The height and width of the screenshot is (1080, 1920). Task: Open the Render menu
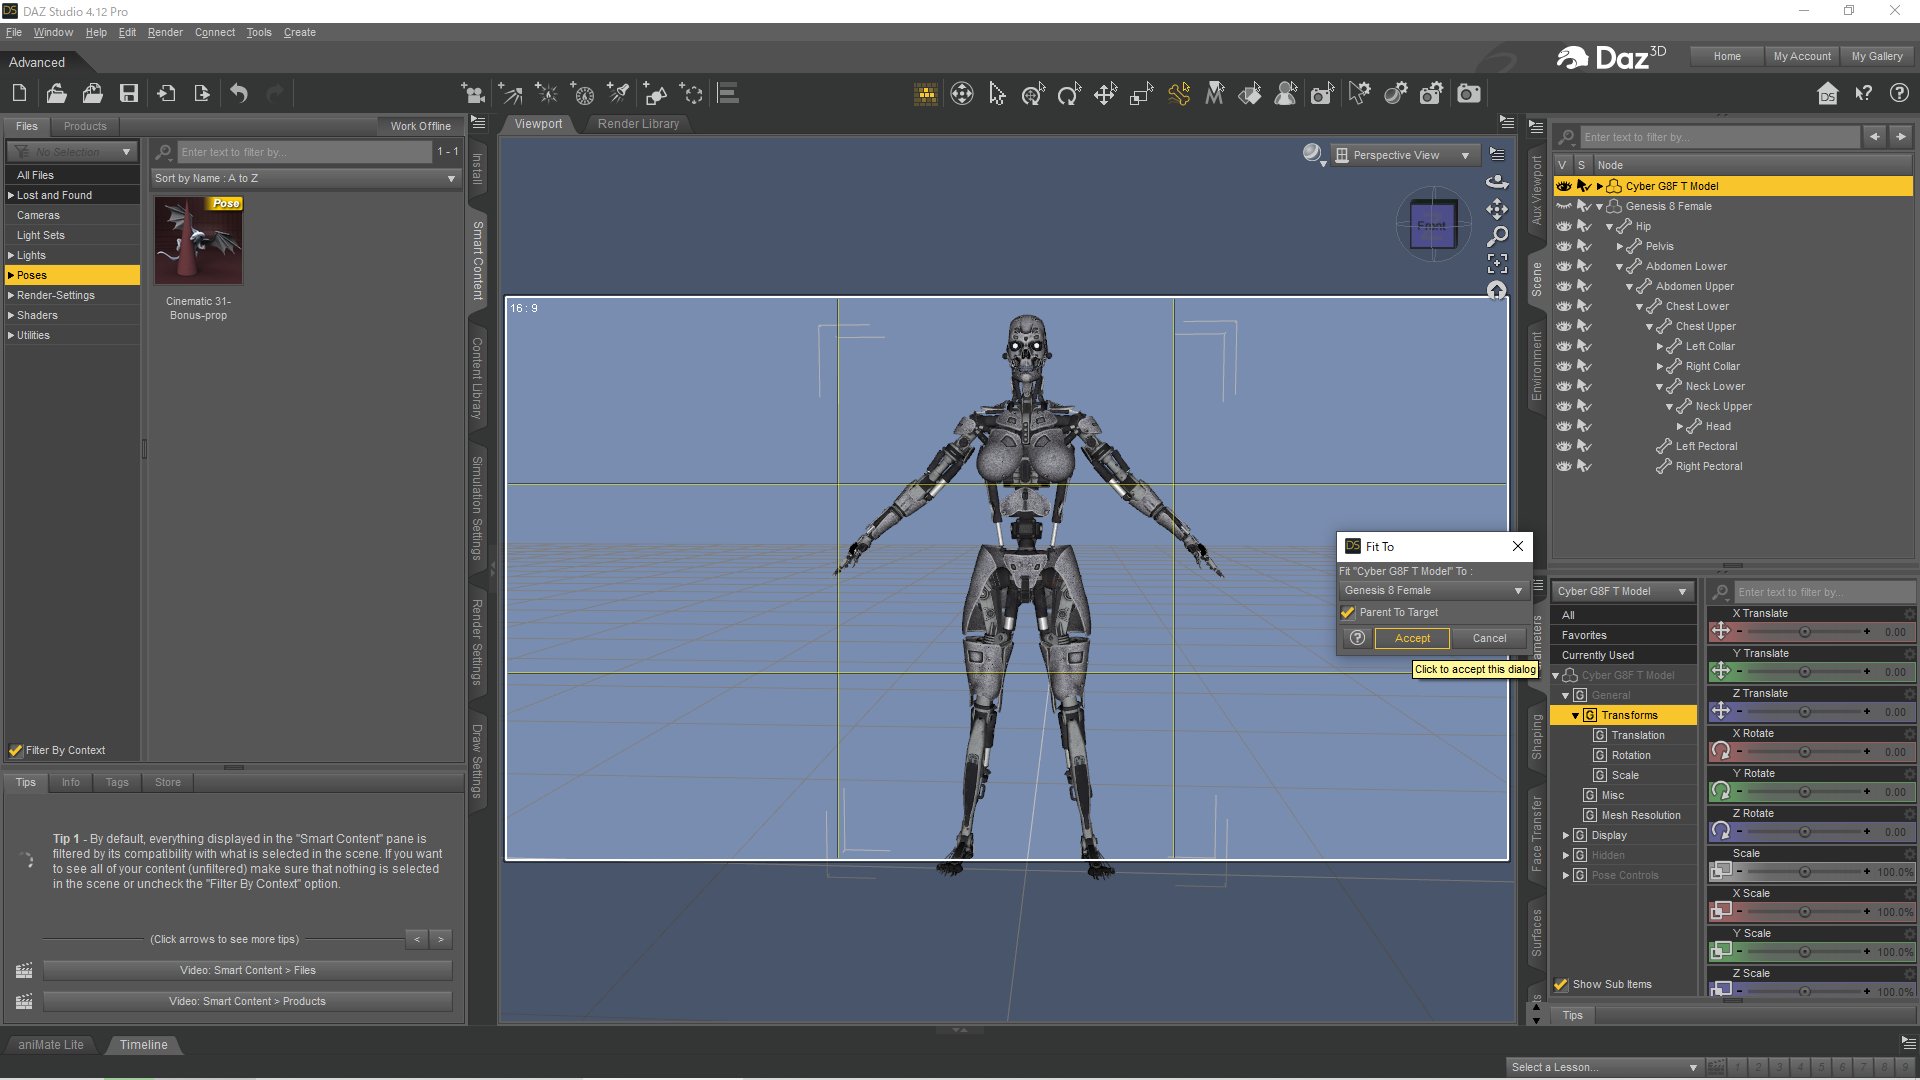165,32
